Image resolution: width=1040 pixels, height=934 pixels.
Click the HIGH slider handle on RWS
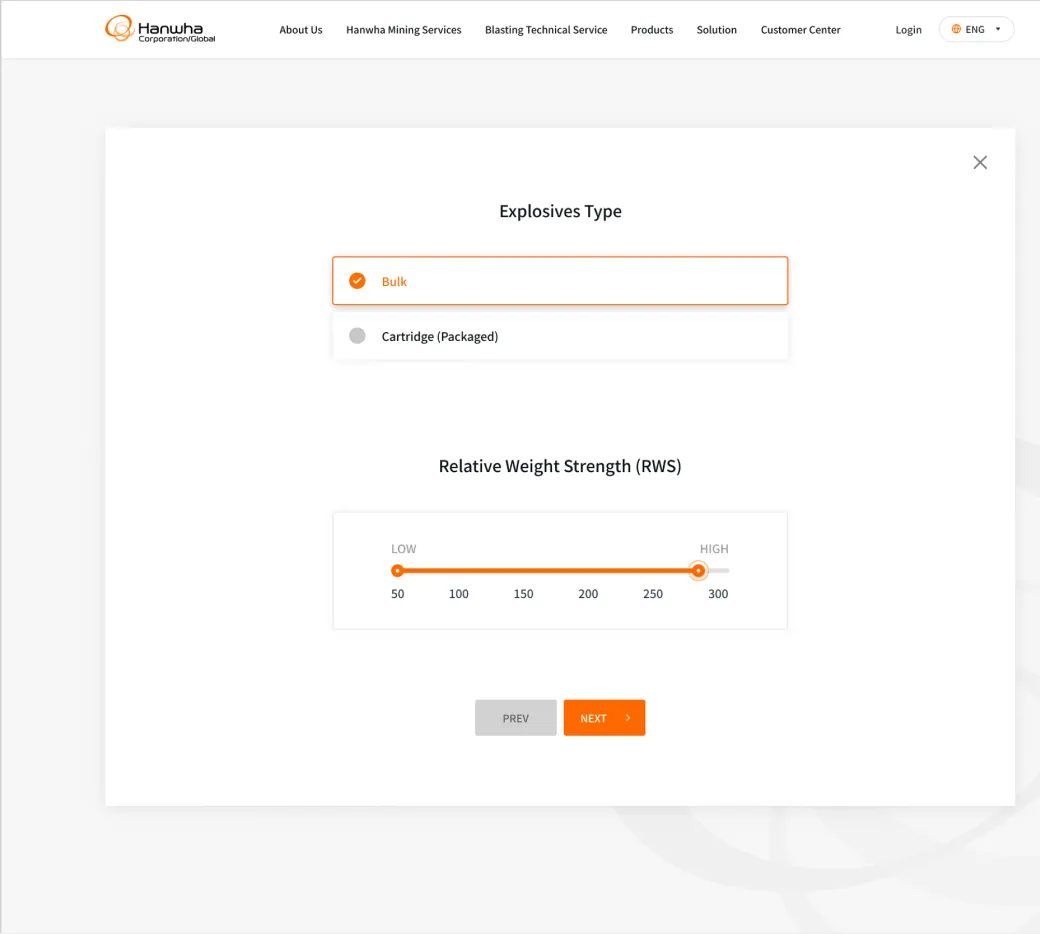(x=698, y=571)
